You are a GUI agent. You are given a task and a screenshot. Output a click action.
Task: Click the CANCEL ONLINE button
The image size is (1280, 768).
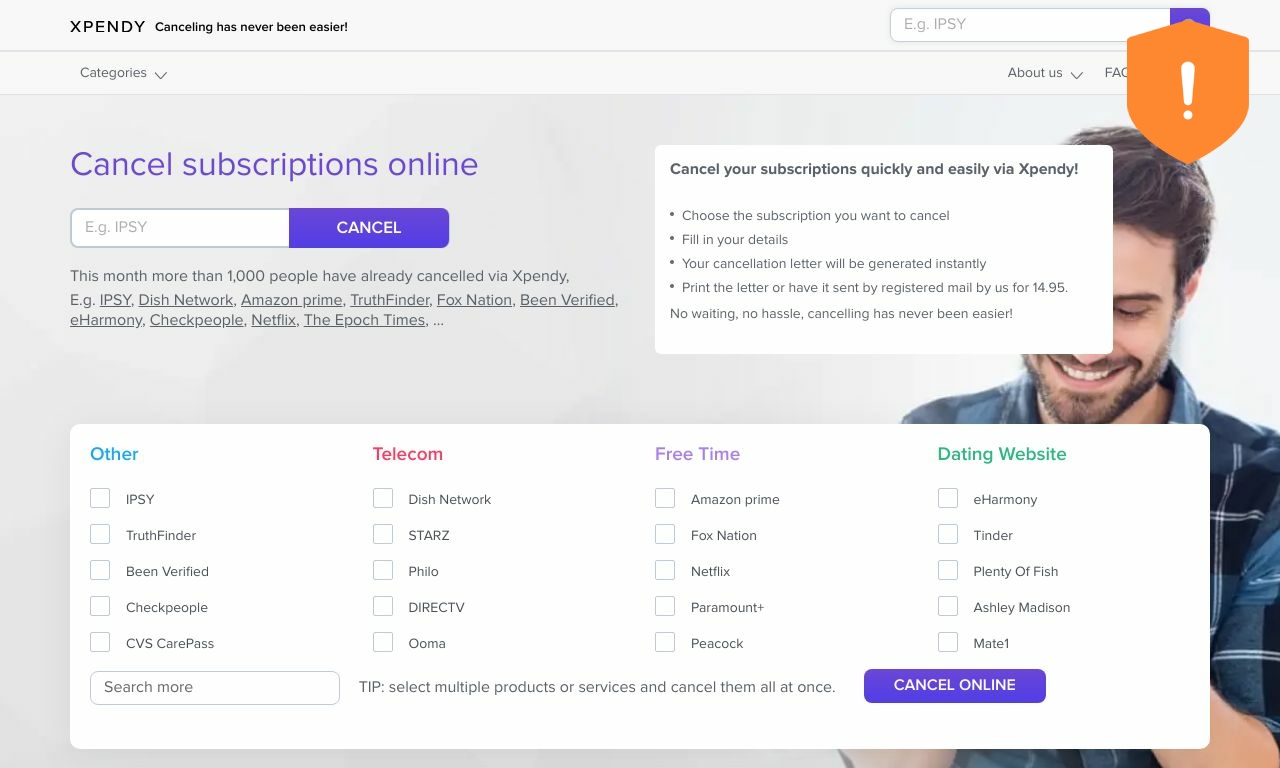pos(955,686)
